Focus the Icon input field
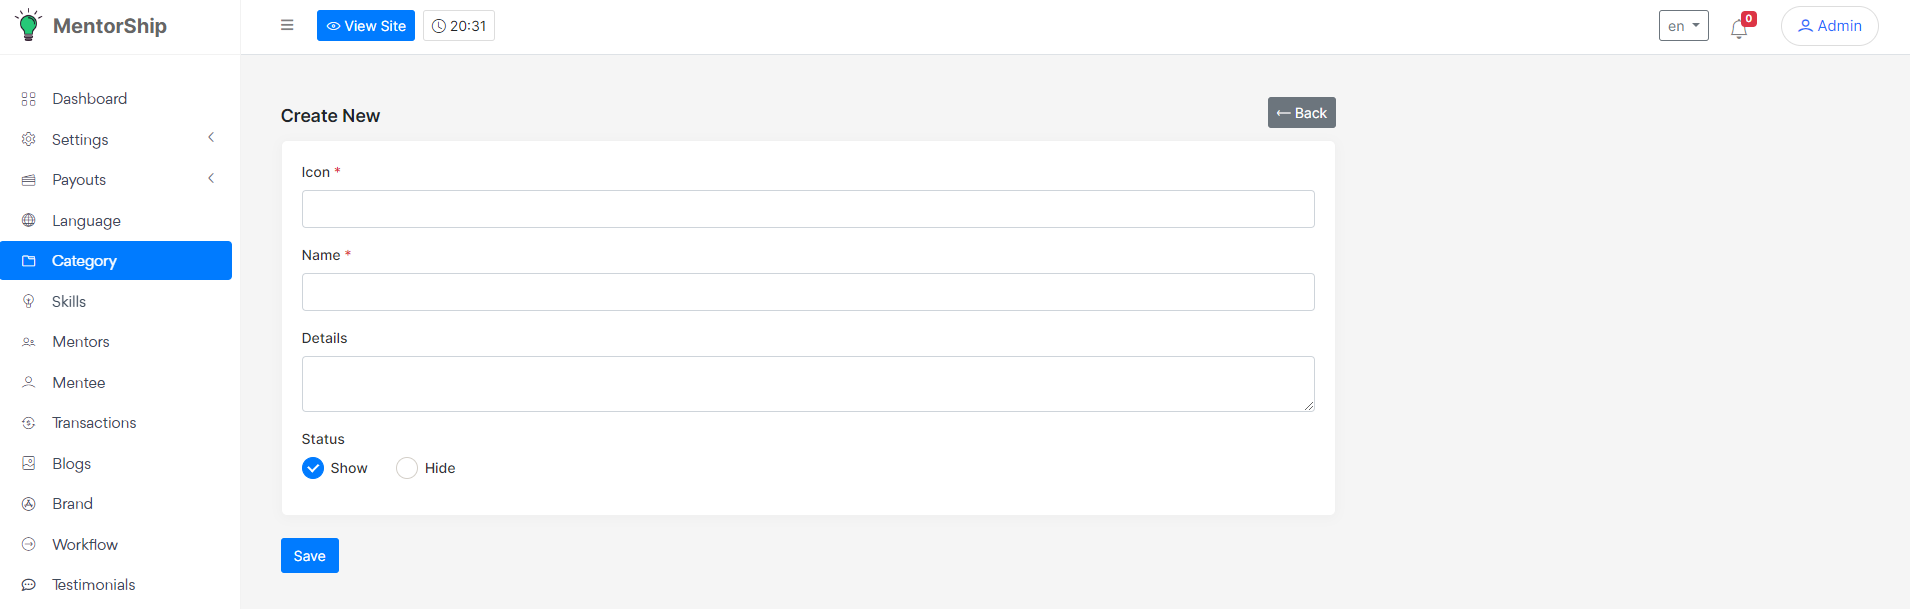Image resolution: width=1910 pixels, height=609 pixels. coord(808,209)
